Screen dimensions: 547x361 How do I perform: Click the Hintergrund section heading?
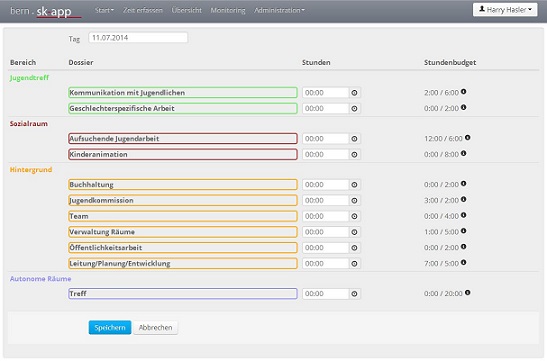[x=31, y=170]
